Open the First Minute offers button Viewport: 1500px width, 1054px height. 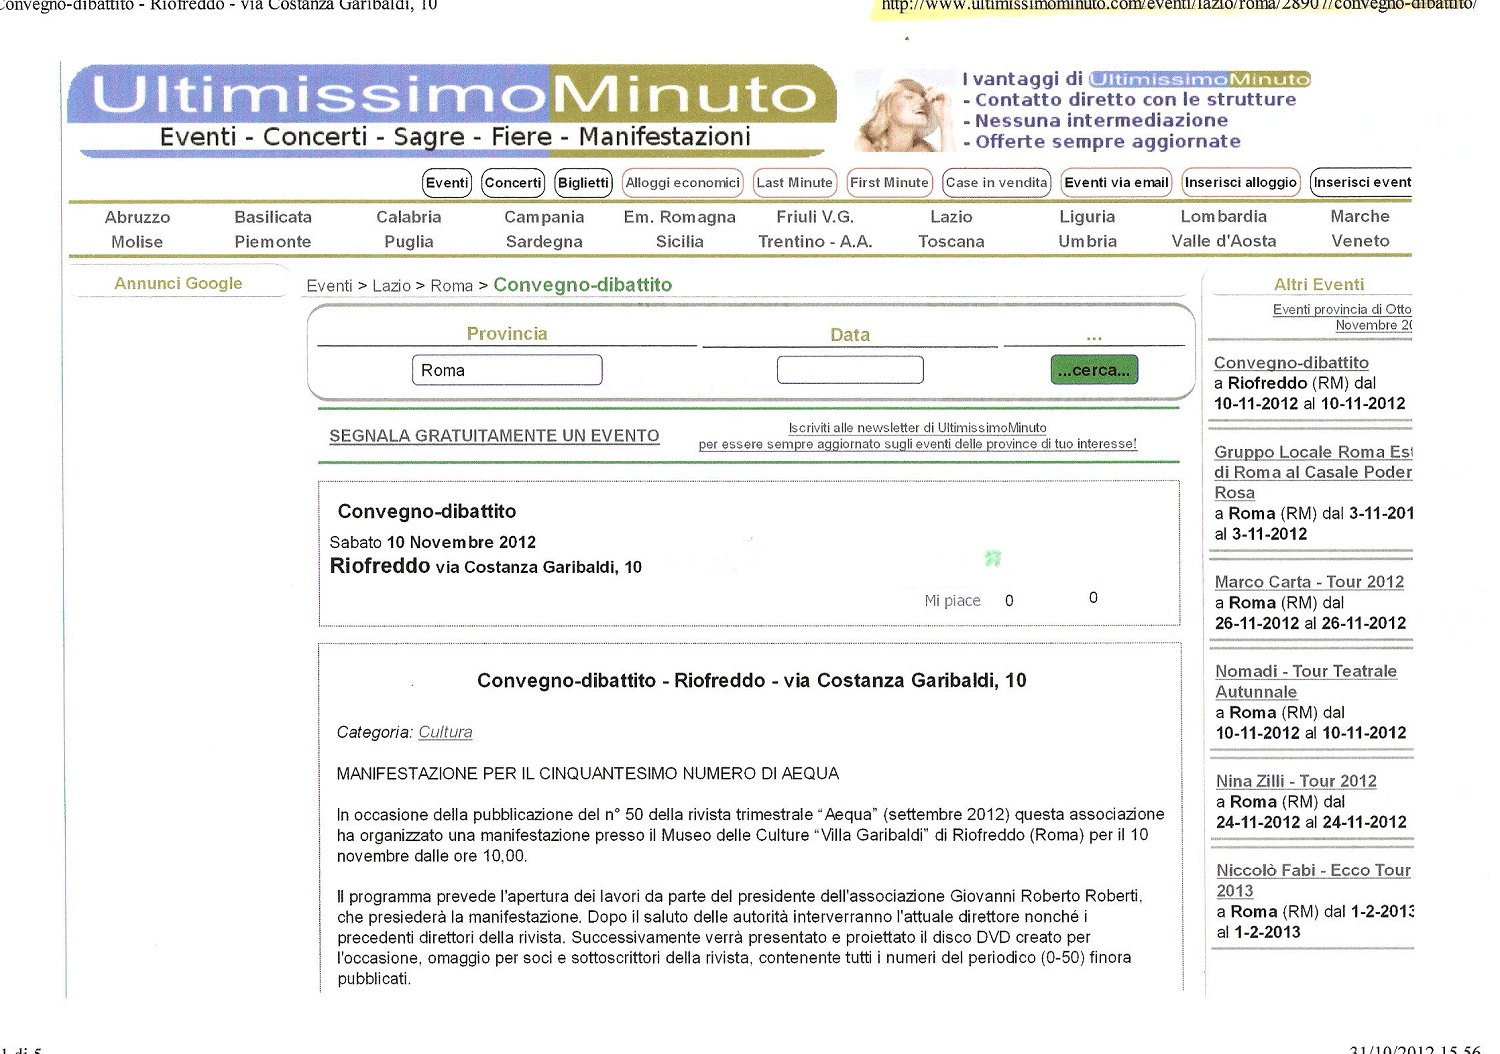889,182
